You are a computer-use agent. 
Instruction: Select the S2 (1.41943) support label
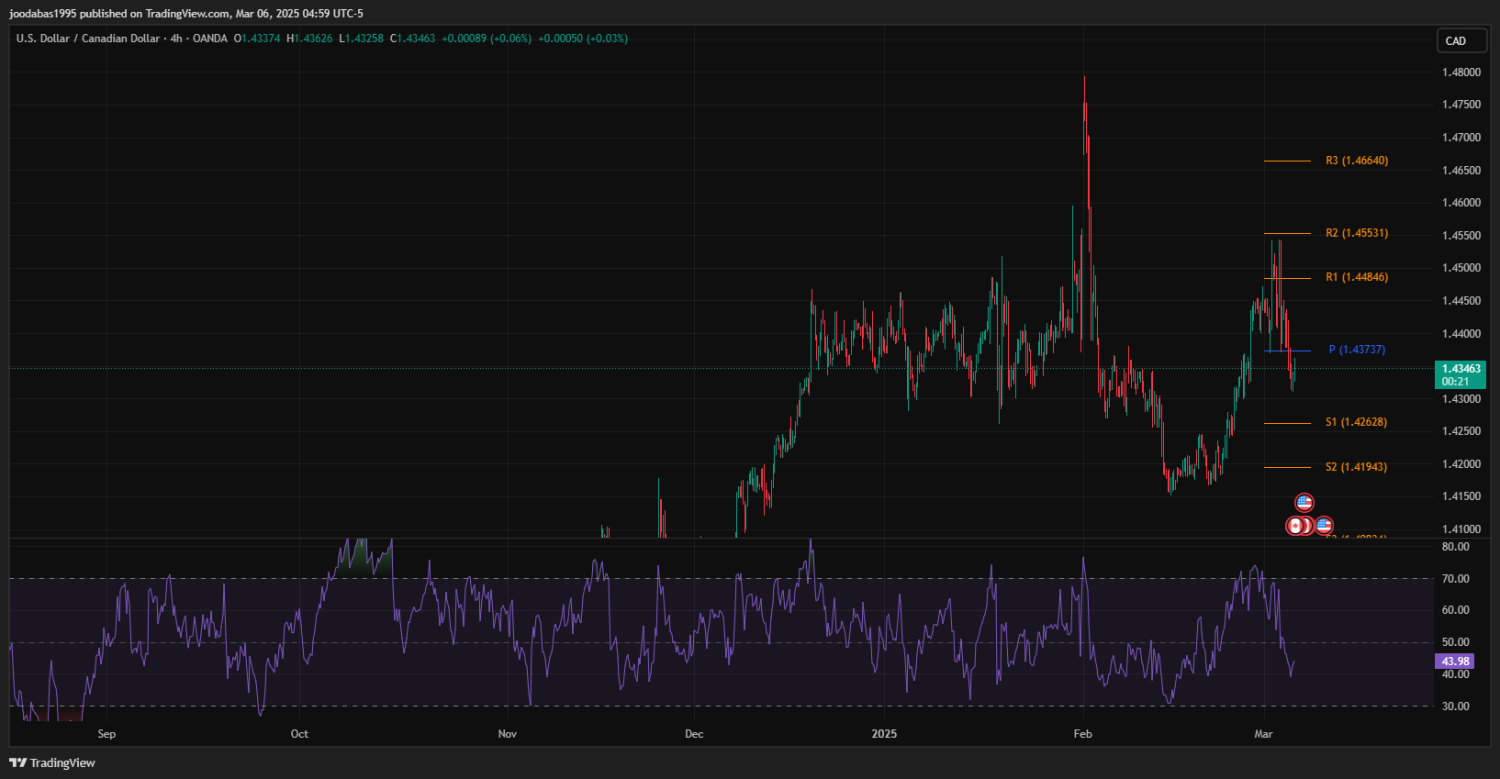(x=1356, y=467)
